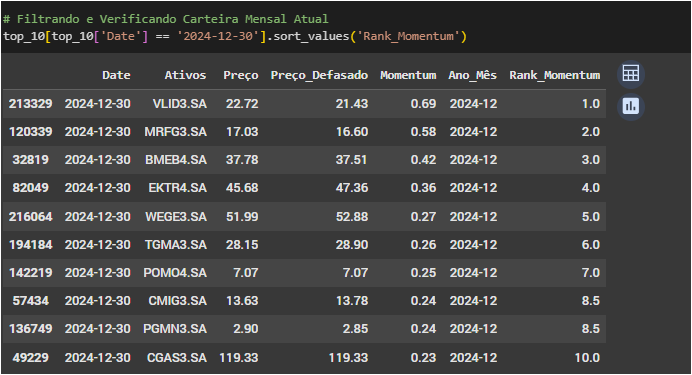The image size is (692, 375).
Task: Select the Preço_Defasado column header
Action: coord(319,75)
